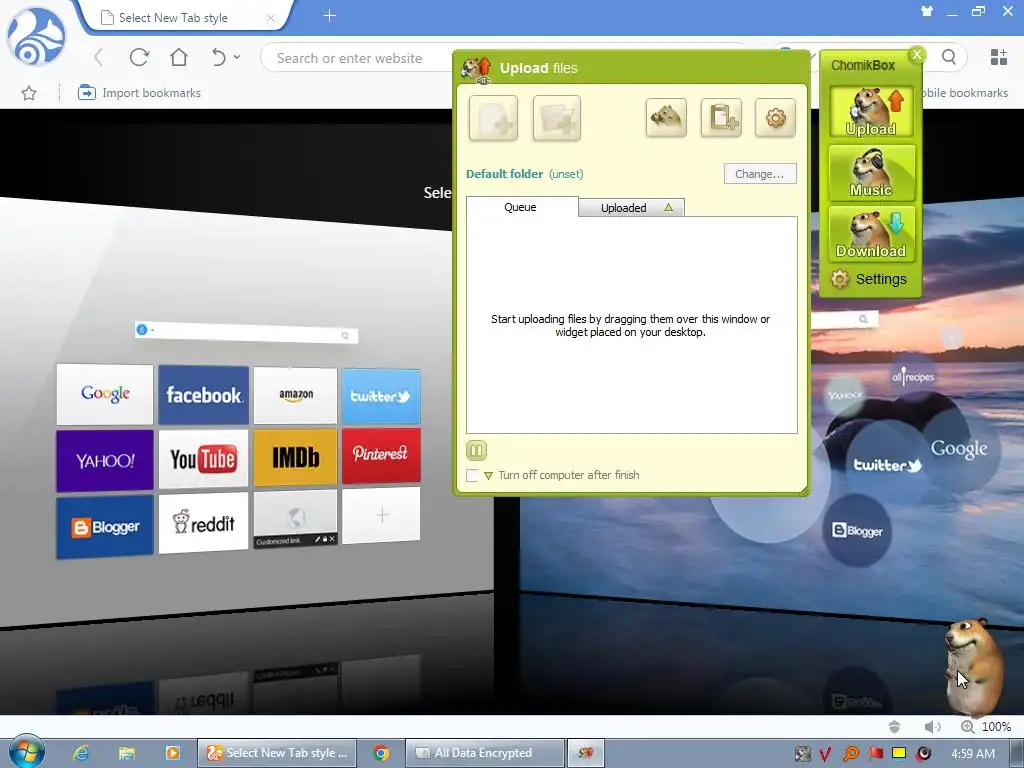Click the Add file icon in Upload files
This screenshot has height=768, width=1024.
[493, 118]
